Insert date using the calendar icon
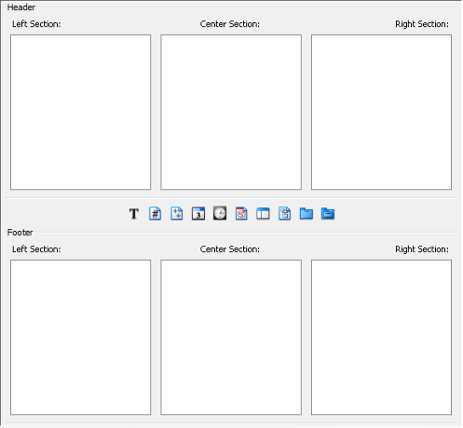Image resolution: width=463 pixels, height=428 pixels. (x=198, y=214)
